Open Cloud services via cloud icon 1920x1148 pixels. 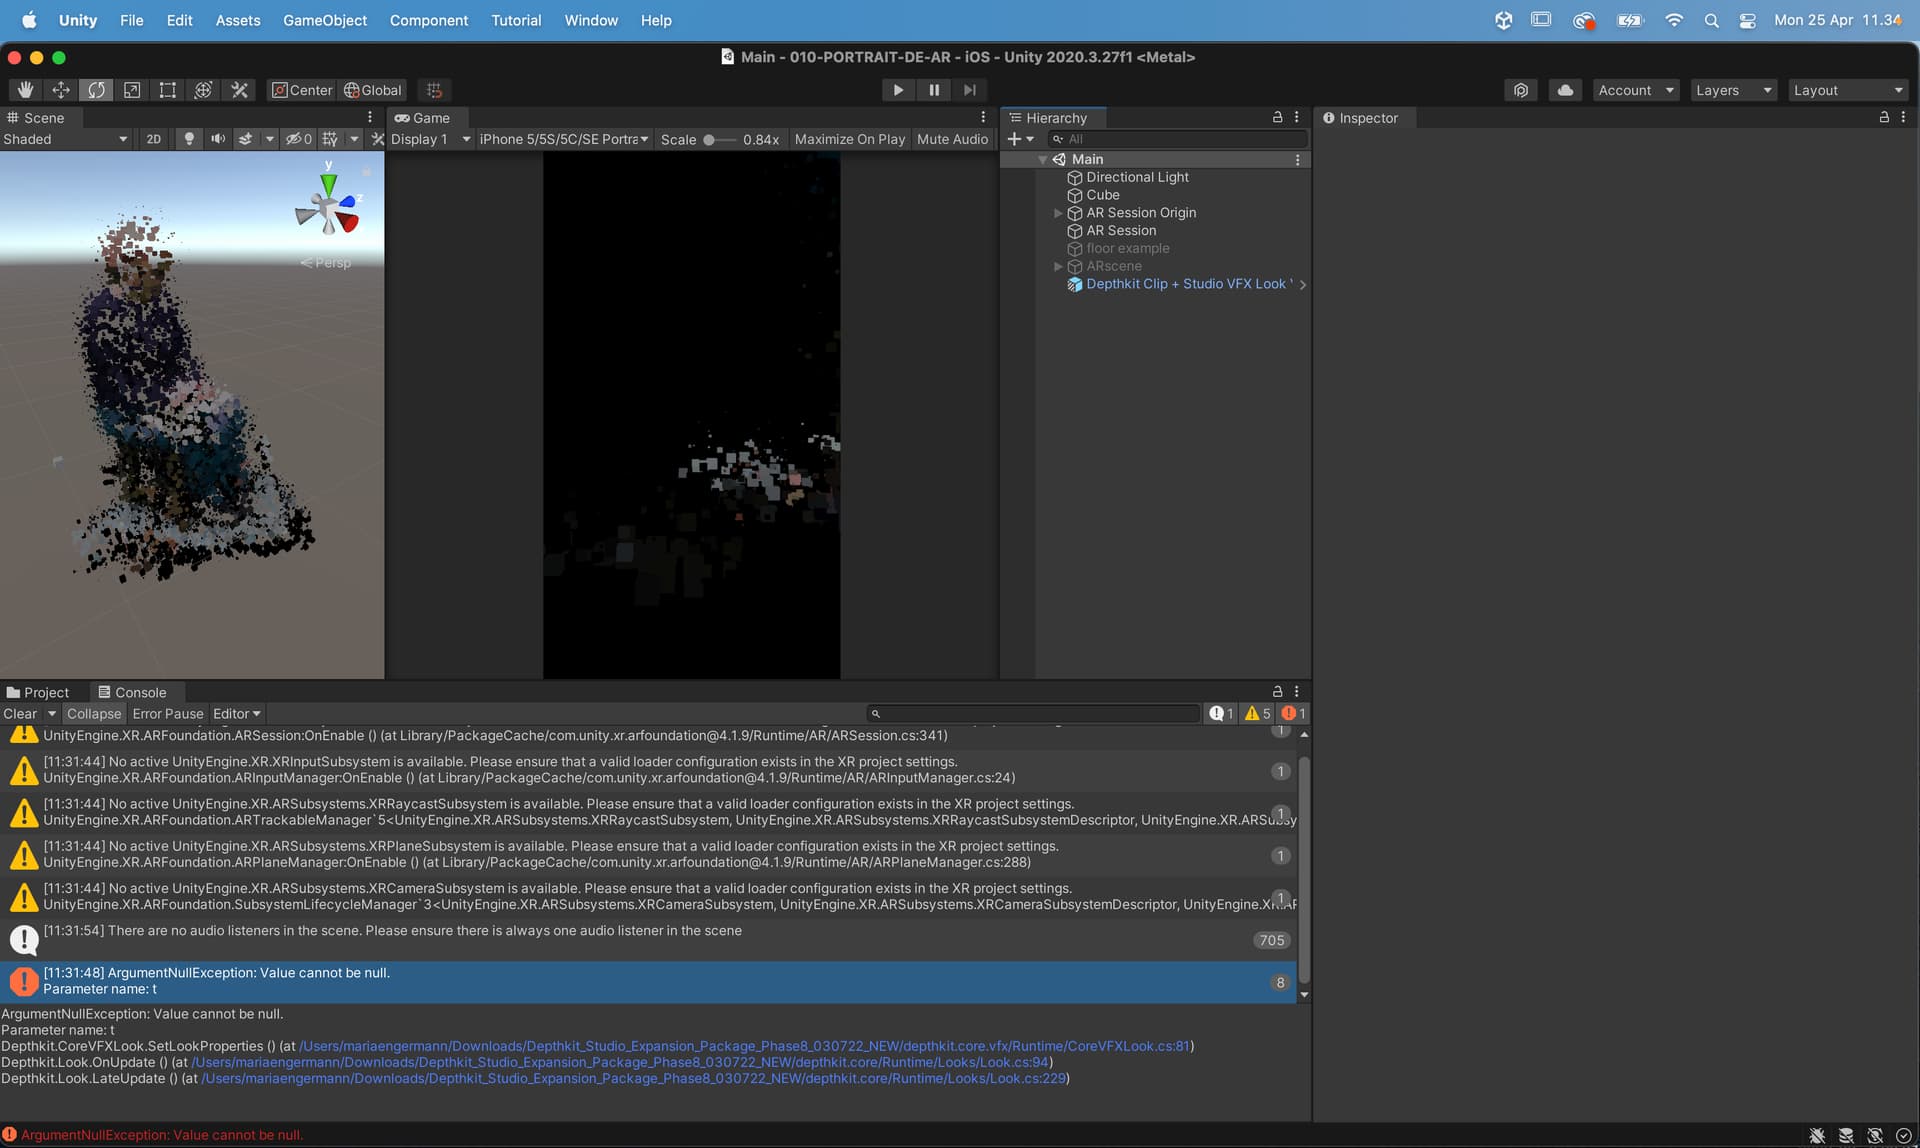(x=1565, y=90)
